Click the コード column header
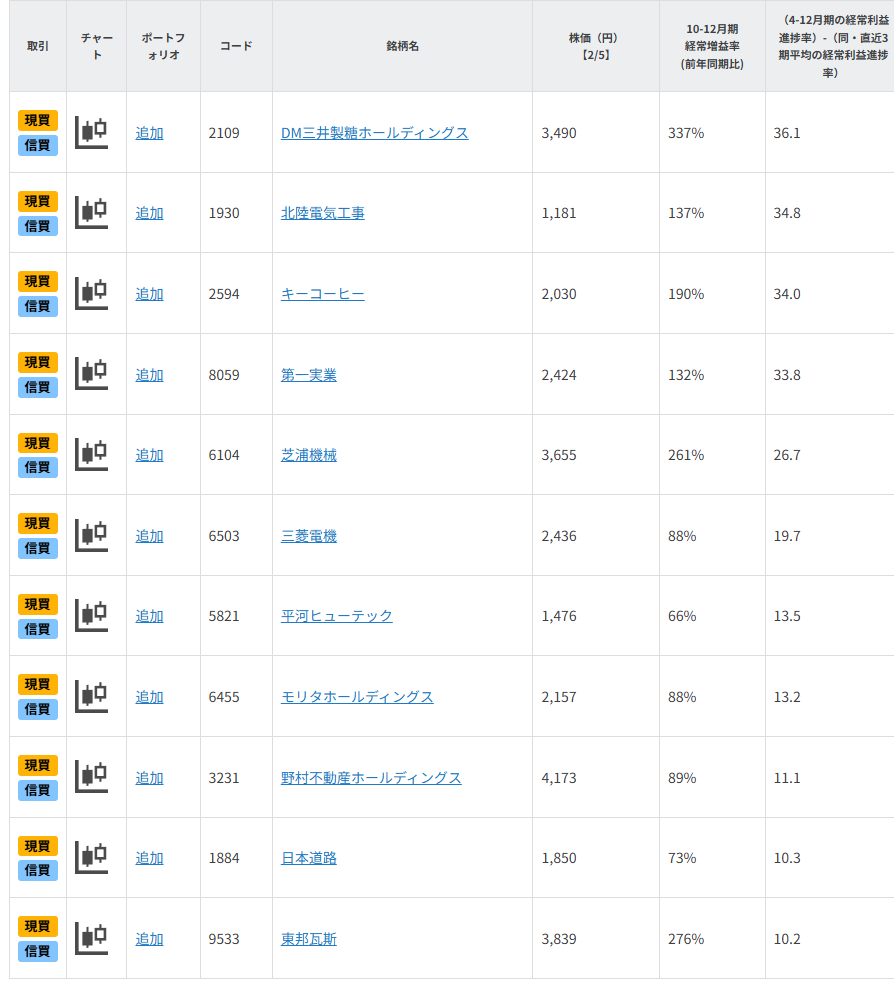 (x=236, y=46)
